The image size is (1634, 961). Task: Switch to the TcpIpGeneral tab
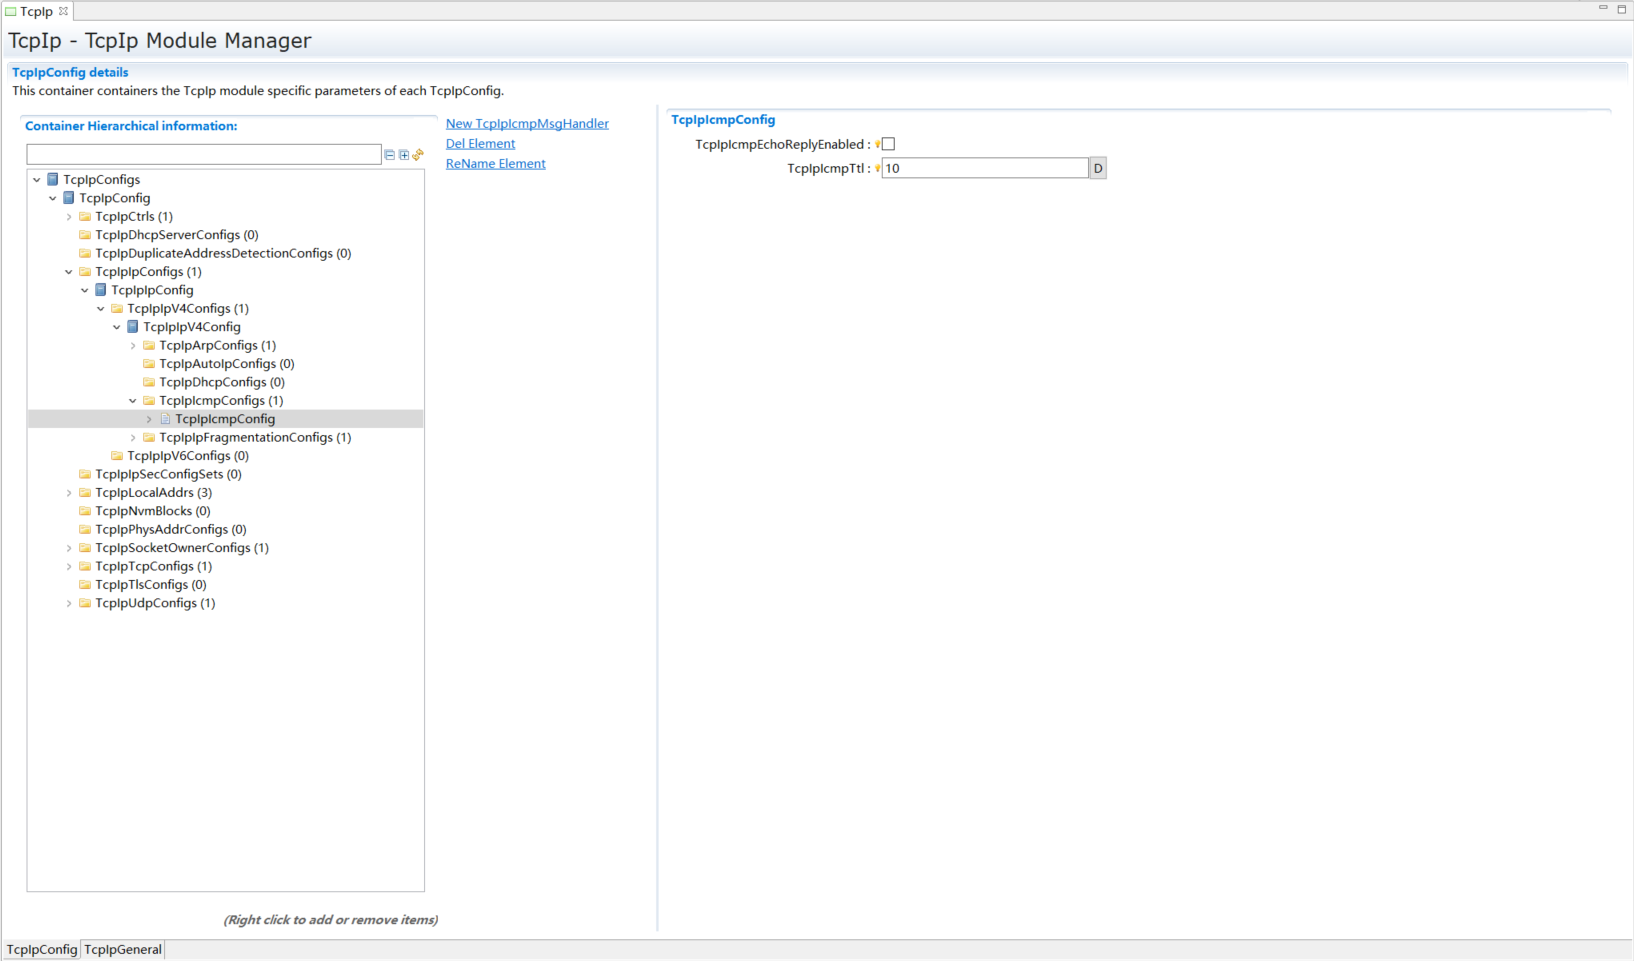click(122, 949)
